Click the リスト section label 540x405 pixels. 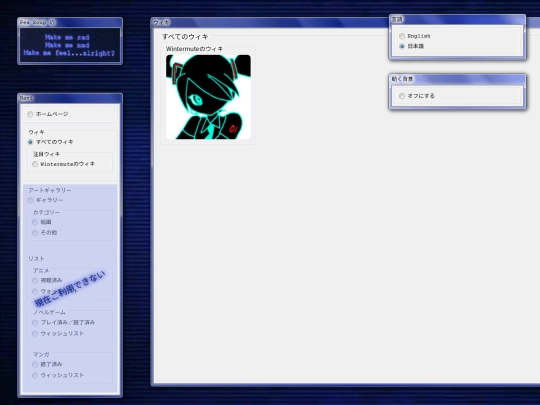coord(36,259)
